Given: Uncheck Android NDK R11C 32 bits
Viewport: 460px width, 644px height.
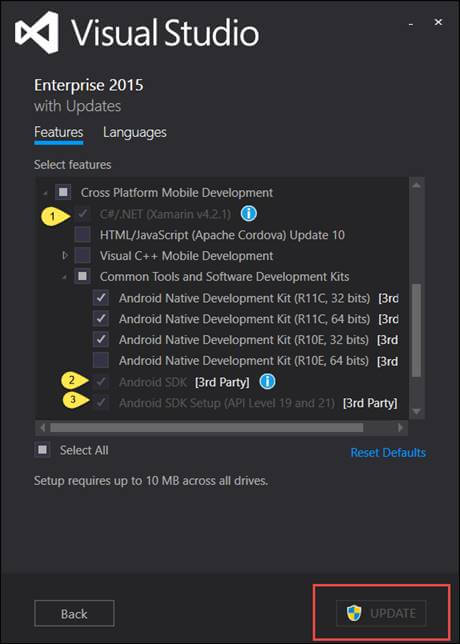Looking at the screenshot, I should (101, 297).
